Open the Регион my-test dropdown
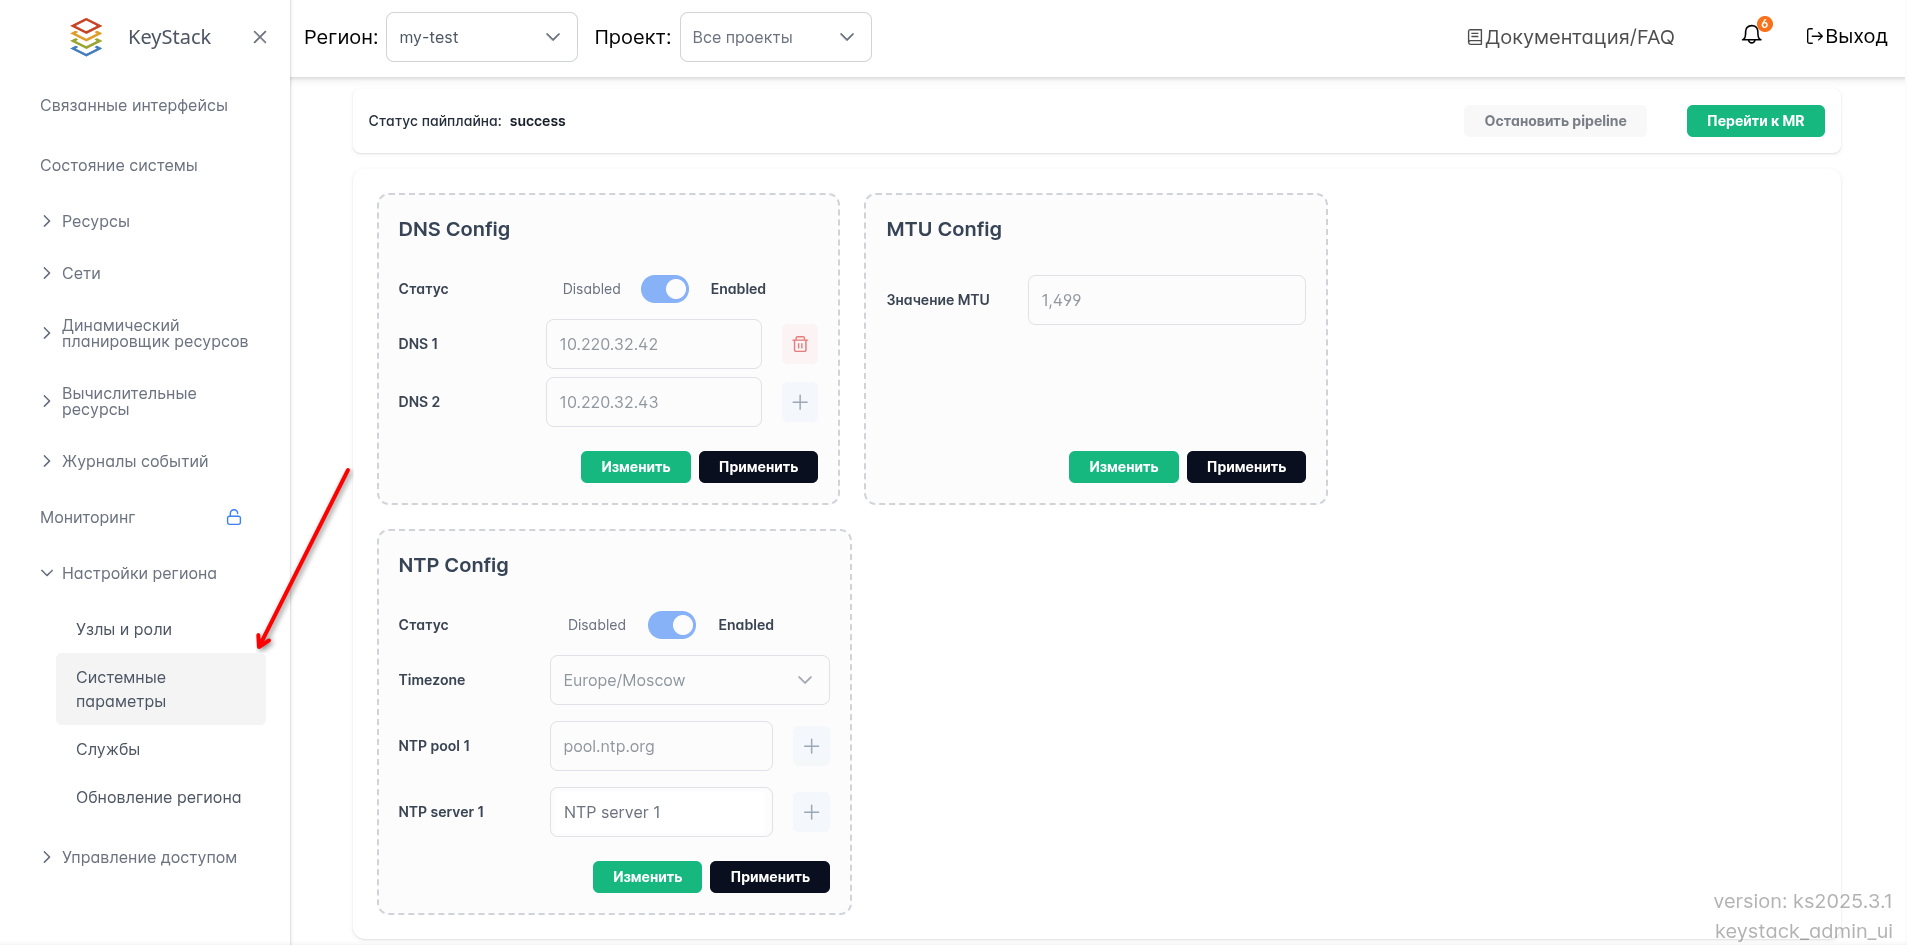 481,37
